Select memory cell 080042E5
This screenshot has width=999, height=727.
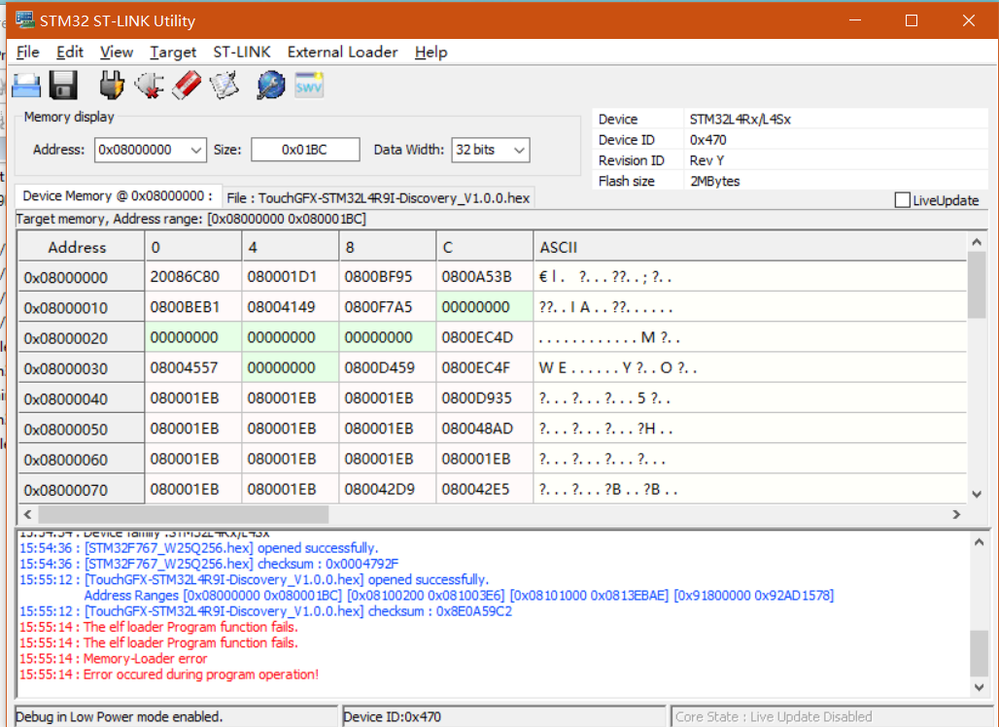(x=485, y=489)
